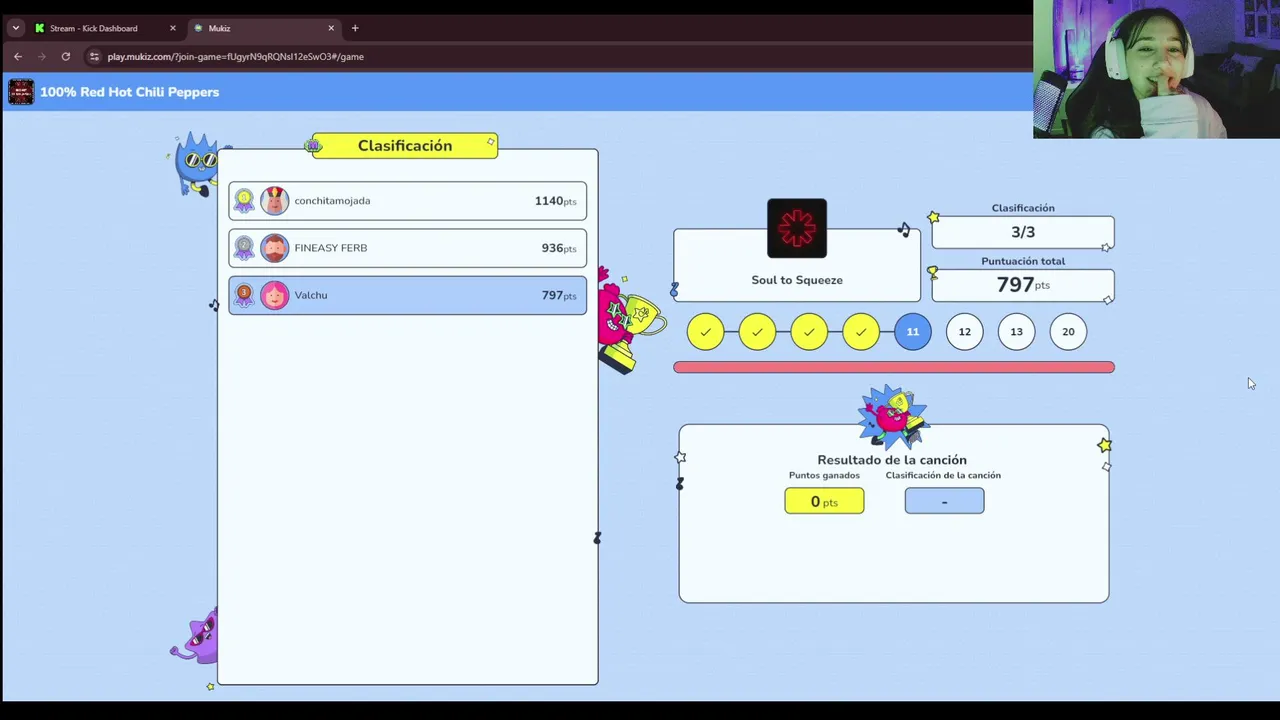Click the 0 pts points-earned badge
The height and width of the screenshot is (720, 1280).
pos(824,501)
